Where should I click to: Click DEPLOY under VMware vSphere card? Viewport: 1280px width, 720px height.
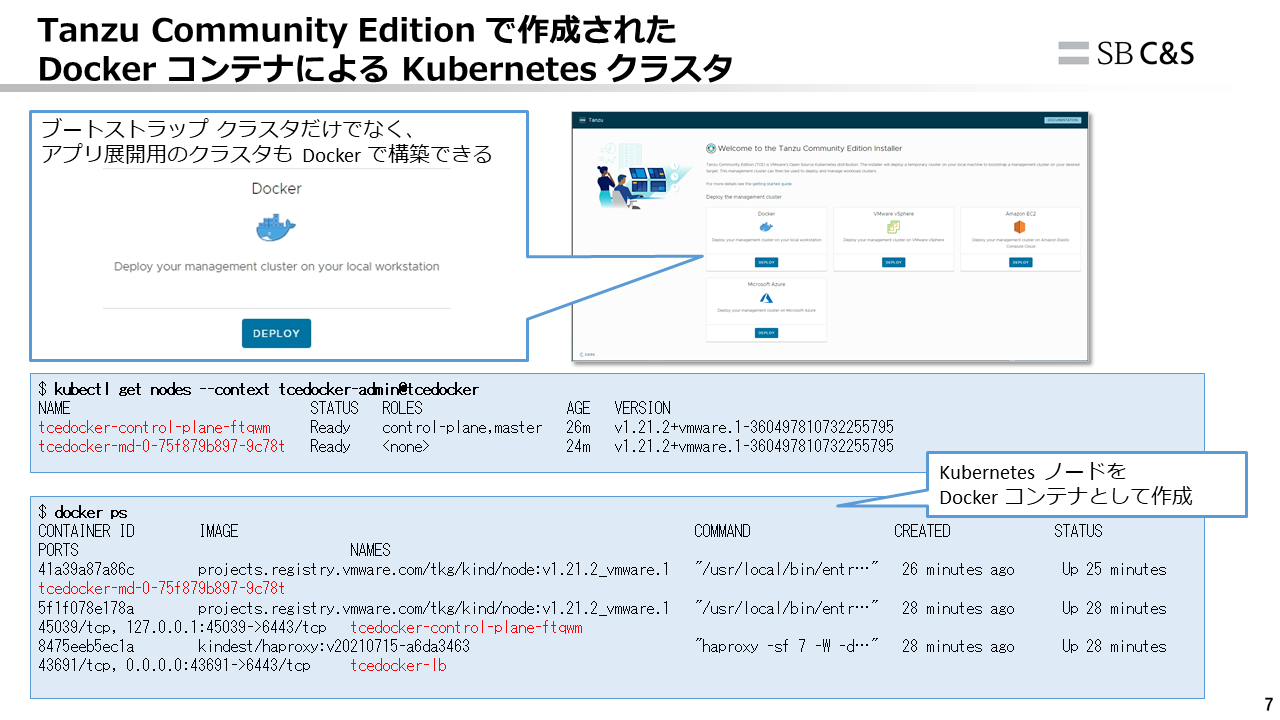click(x=894, y=262)
